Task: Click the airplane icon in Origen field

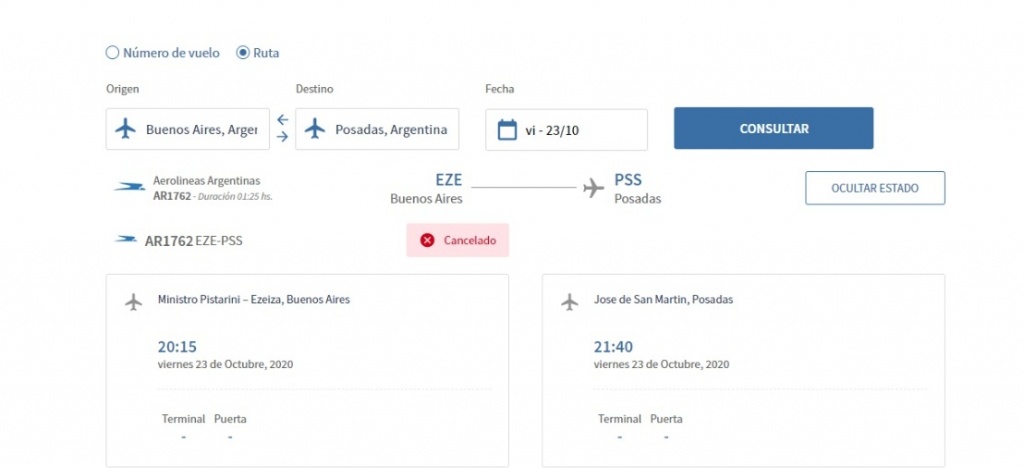Action: tap(126, 129)
